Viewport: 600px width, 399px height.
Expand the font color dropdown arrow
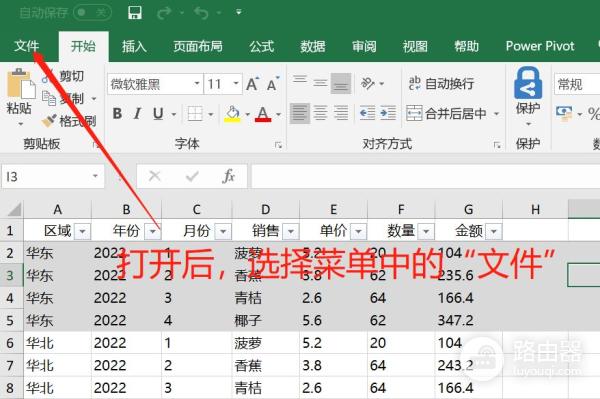278,114
